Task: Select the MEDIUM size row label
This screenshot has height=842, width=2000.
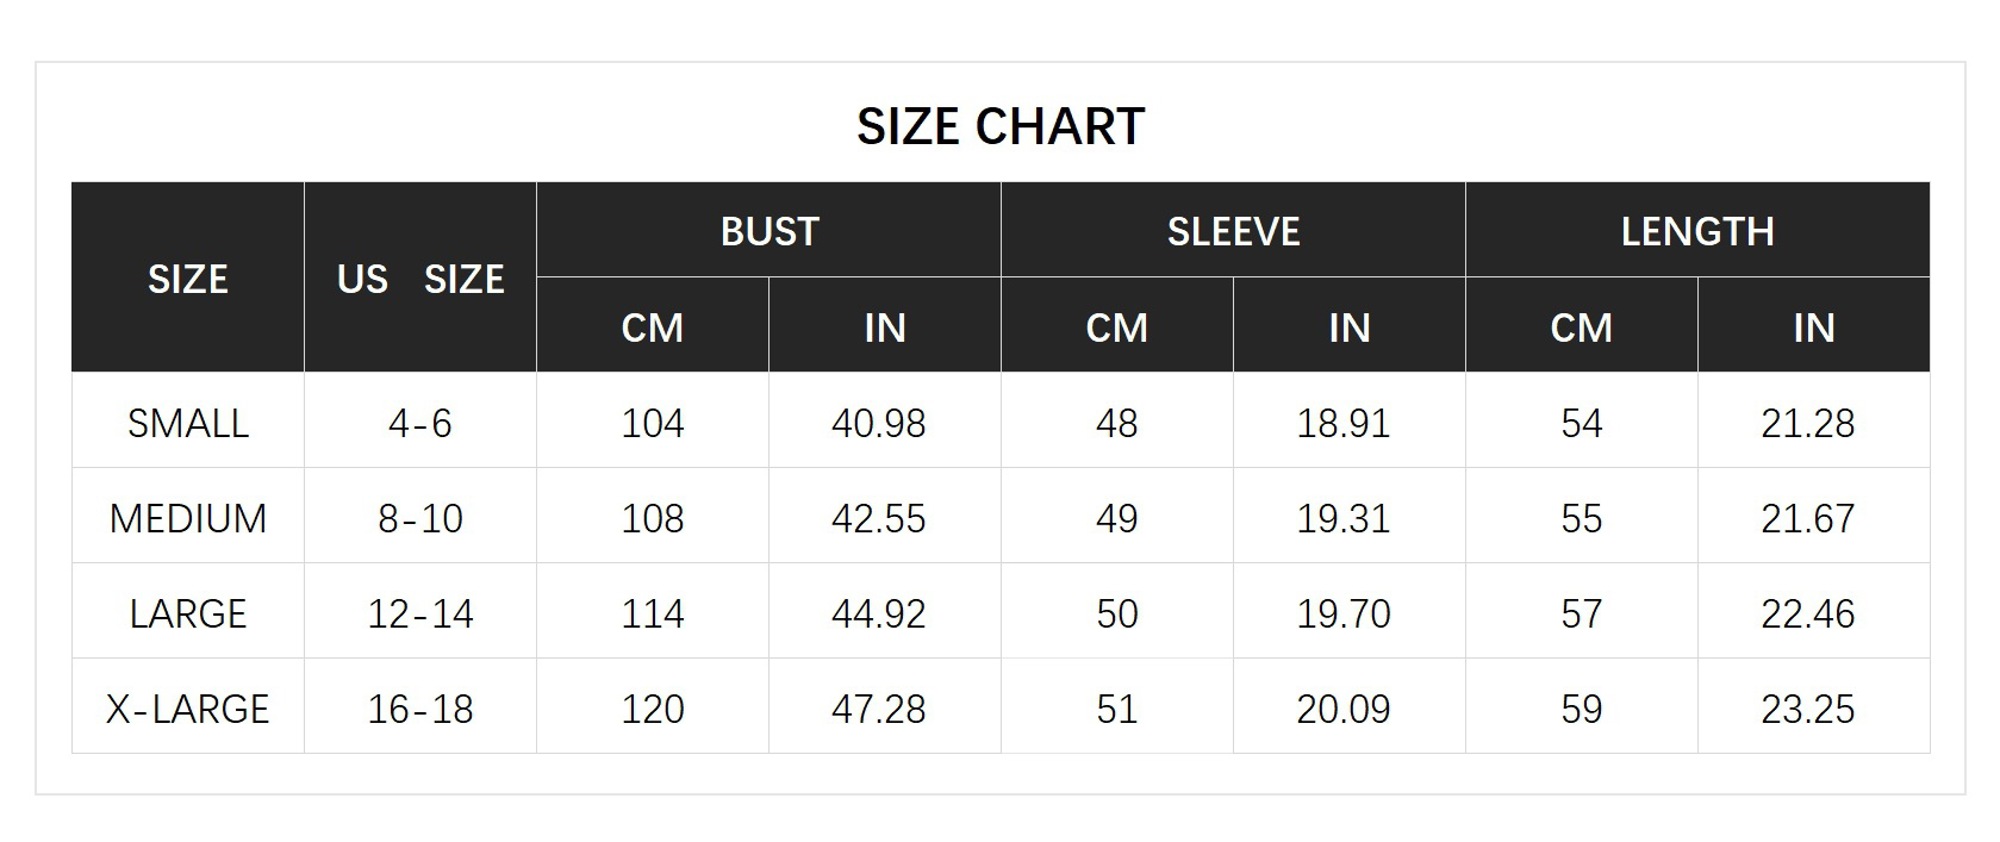Action: (188, 518)
